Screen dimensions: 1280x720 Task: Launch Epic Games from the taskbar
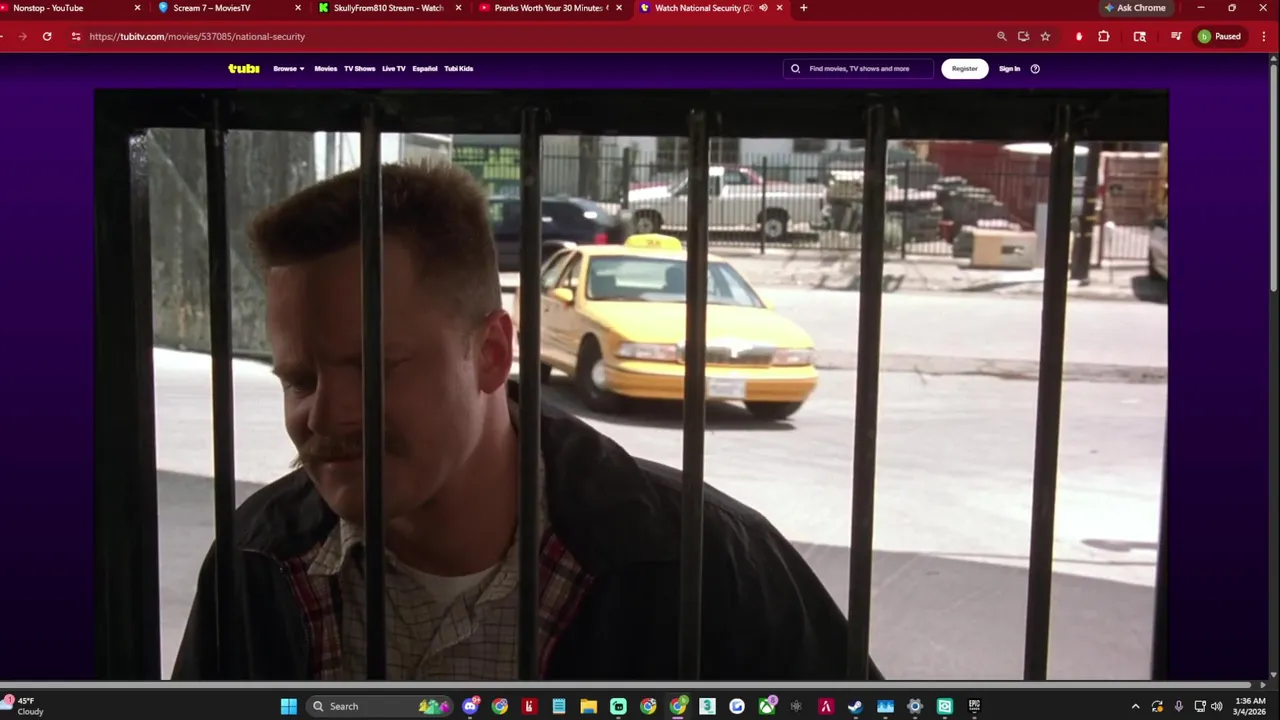974,706
